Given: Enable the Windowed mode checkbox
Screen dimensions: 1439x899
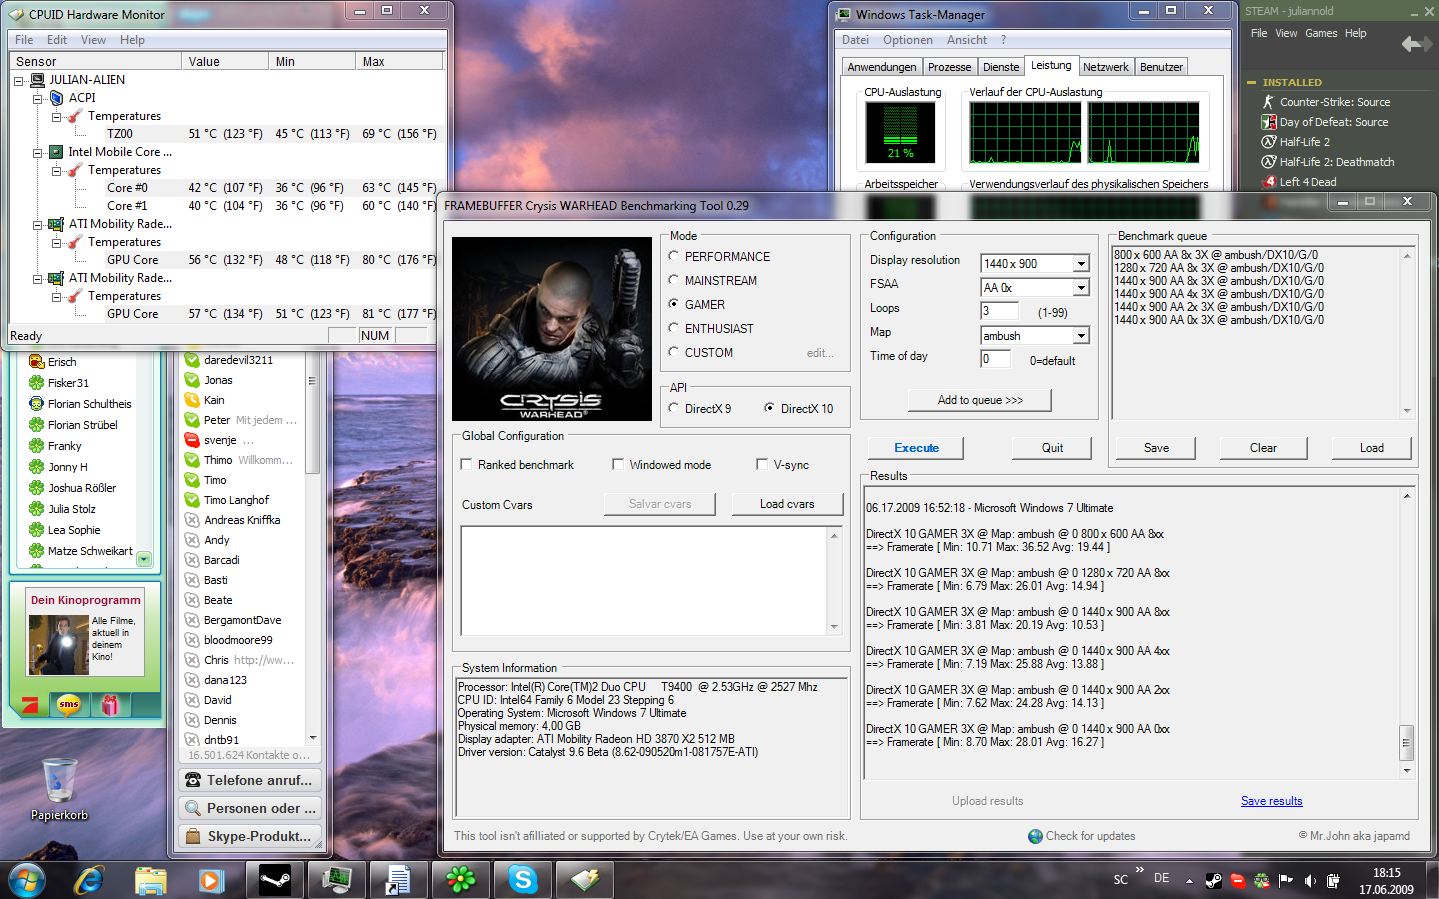Looking at the screenshot, I should pyautogui.click(x=618, y=464).
